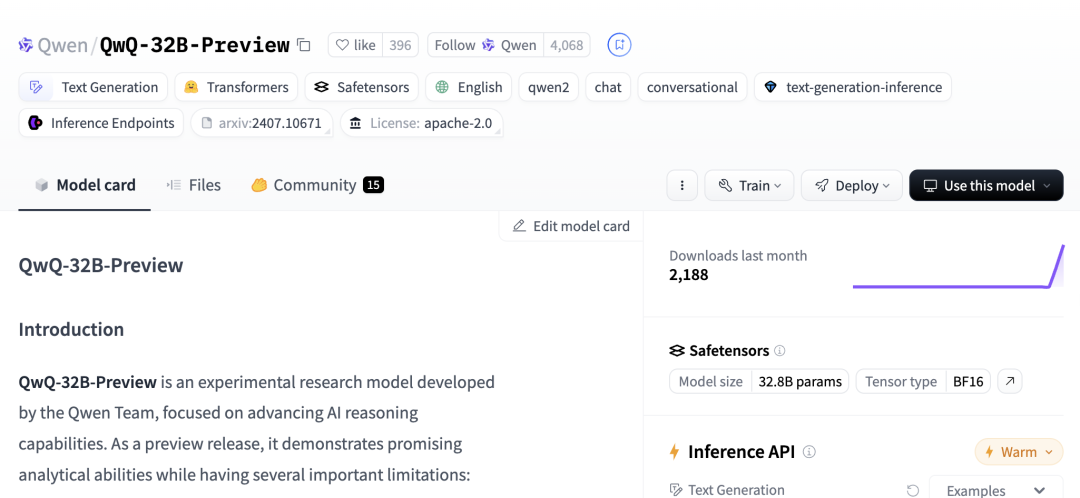
Task: Click the QwQ-32B-Preview title text
Action: click(x=195, y=45)
